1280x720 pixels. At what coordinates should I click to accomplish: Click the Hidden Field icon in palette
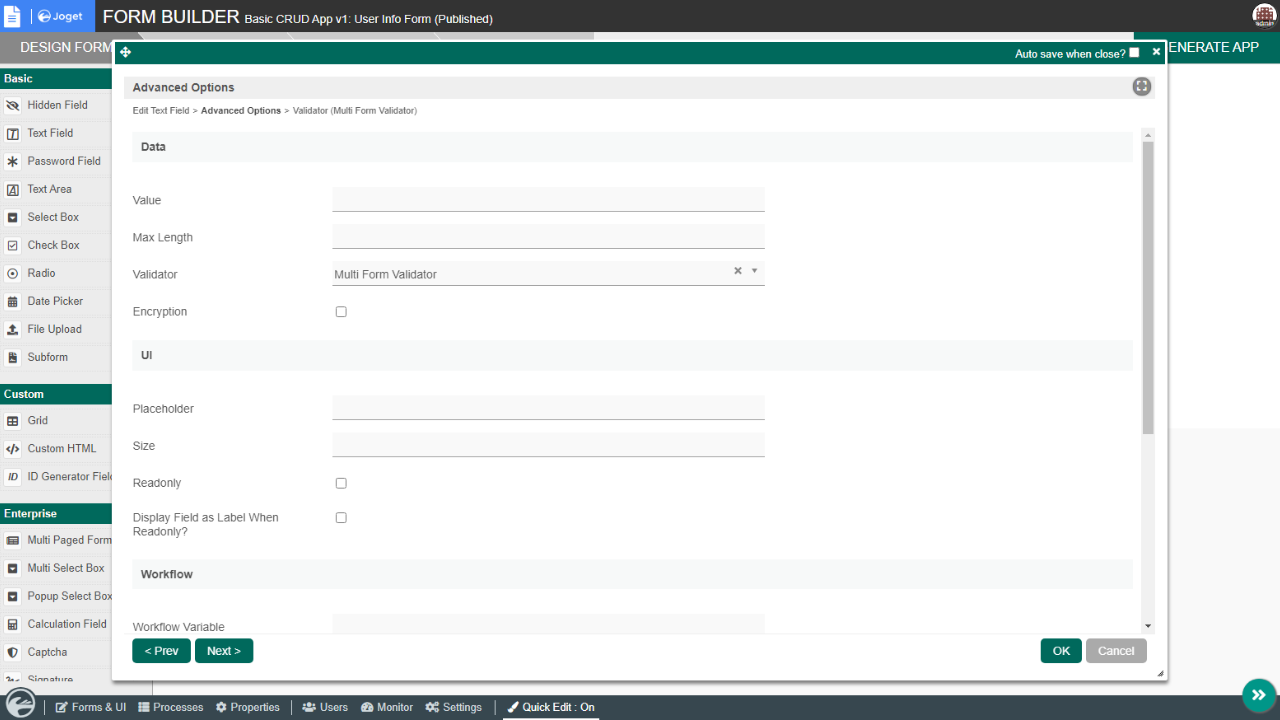tap(13, 105)
